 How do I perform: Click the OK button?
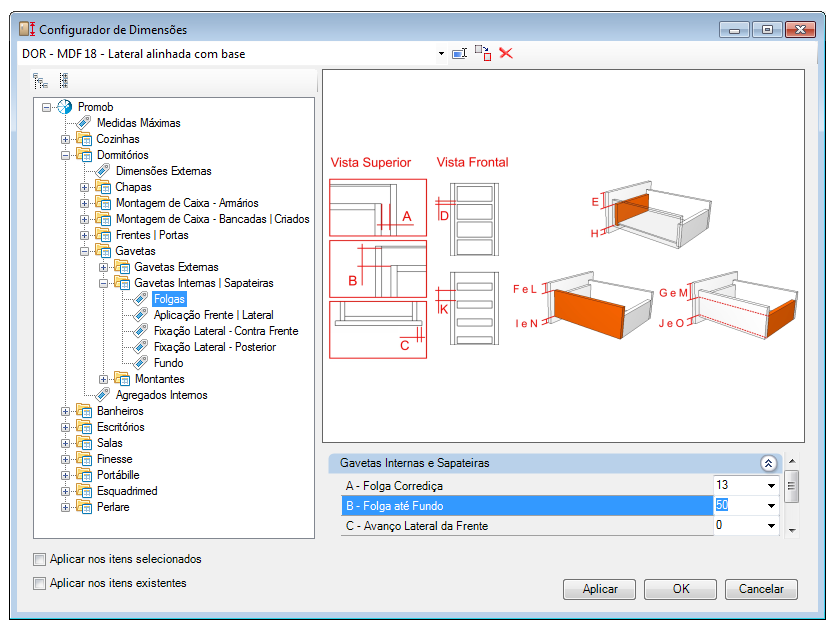[x=681, y=589]
